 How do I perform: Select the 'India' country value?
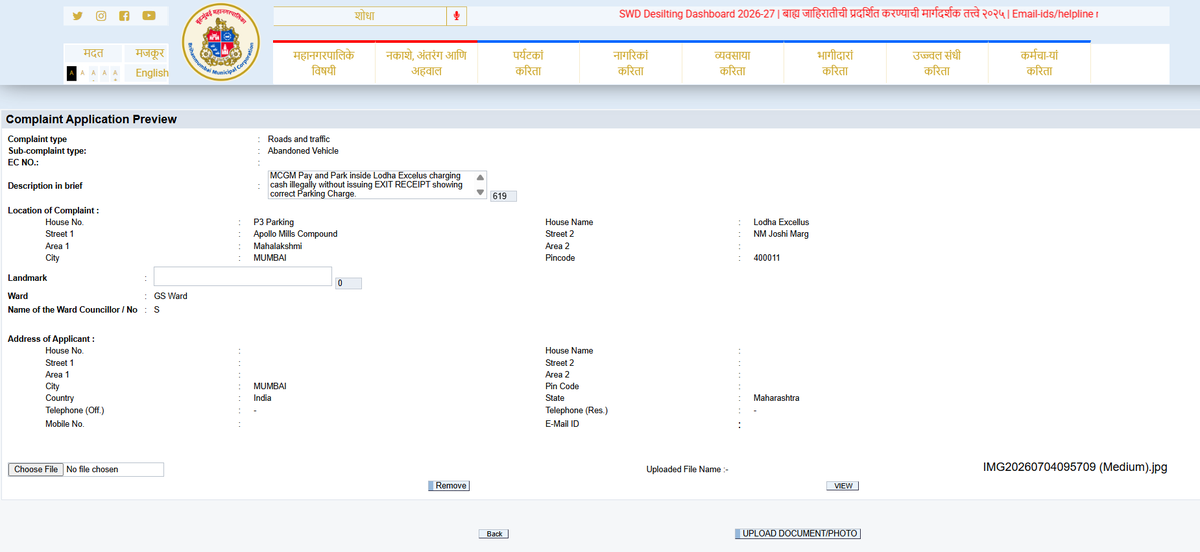(262, 398)
